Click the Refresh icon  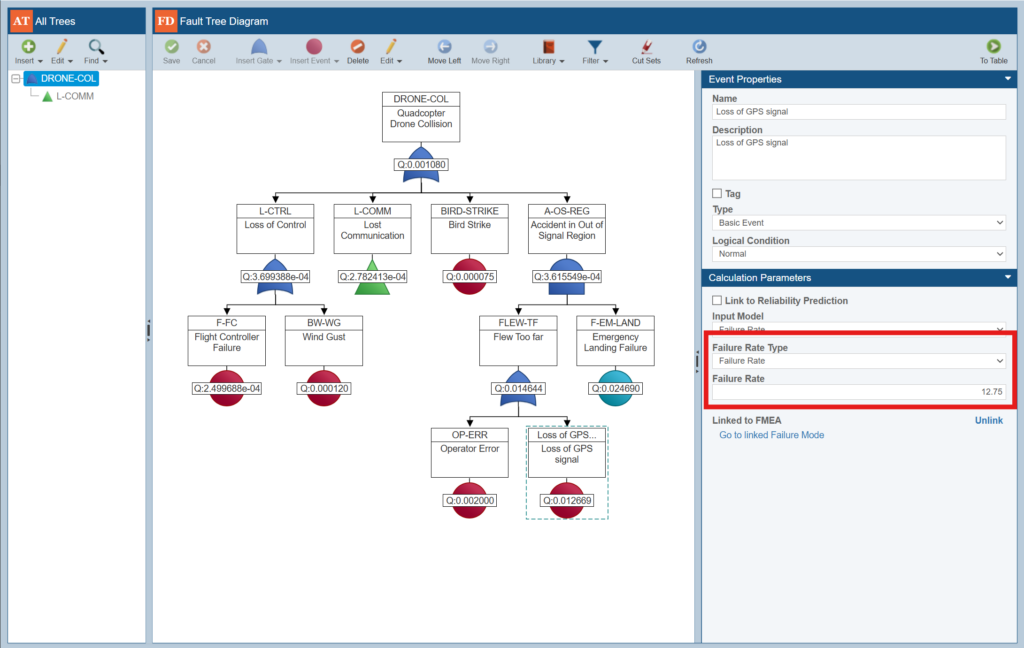pyautogui.click(x=699, y=52)
